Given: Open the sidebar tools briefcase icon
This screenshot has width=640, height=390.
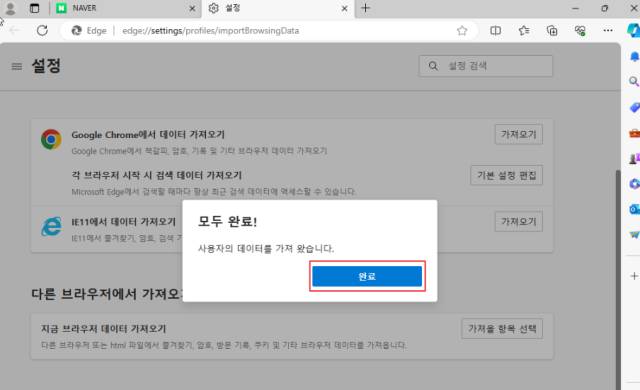Looking at the screenshot, I should pyautogui.click(x=634, y=133).
